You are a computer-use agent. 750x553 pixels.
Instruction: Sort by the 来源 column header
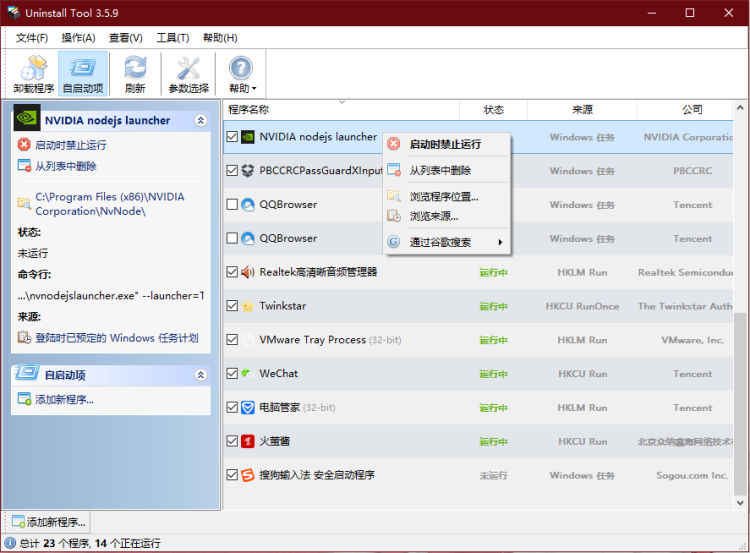pyautogui.click(x=582, y=110)
